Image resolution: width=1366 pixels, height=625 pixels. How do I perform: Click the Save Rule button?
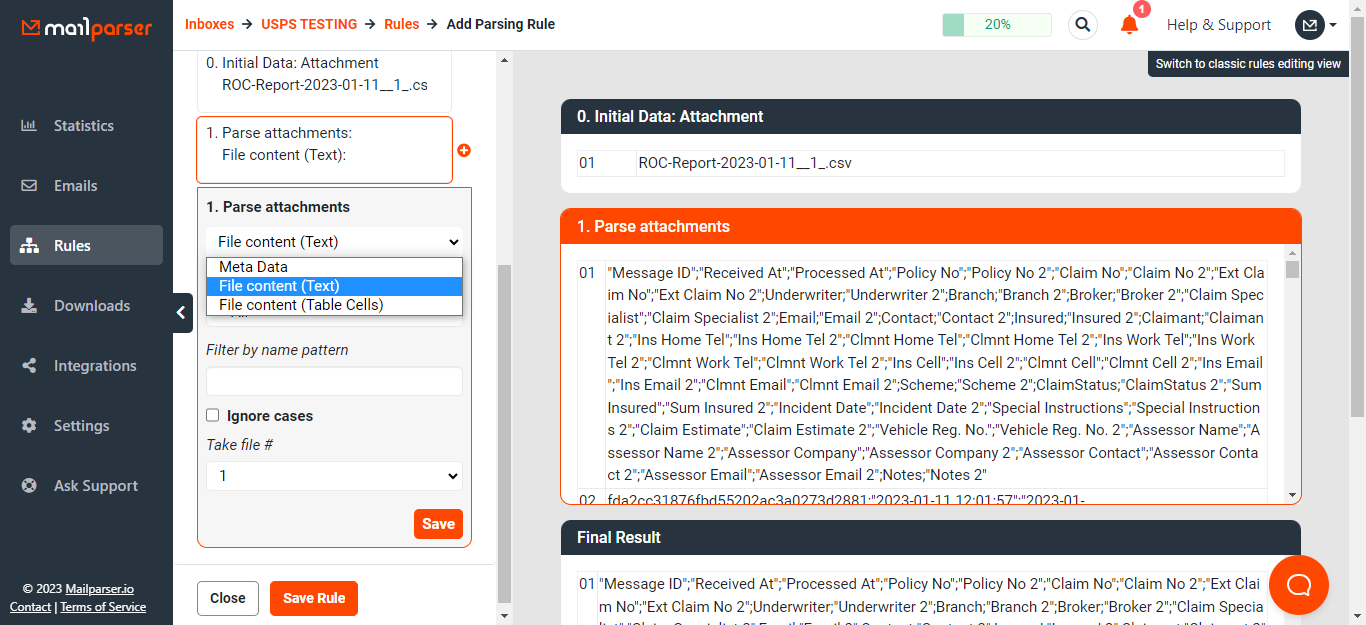click(x=313, y=598)
